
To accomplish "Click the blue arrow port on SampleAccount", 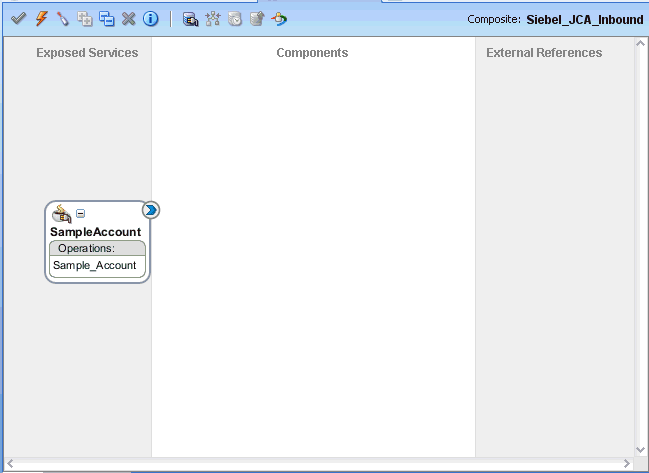I will pos(151,210).
